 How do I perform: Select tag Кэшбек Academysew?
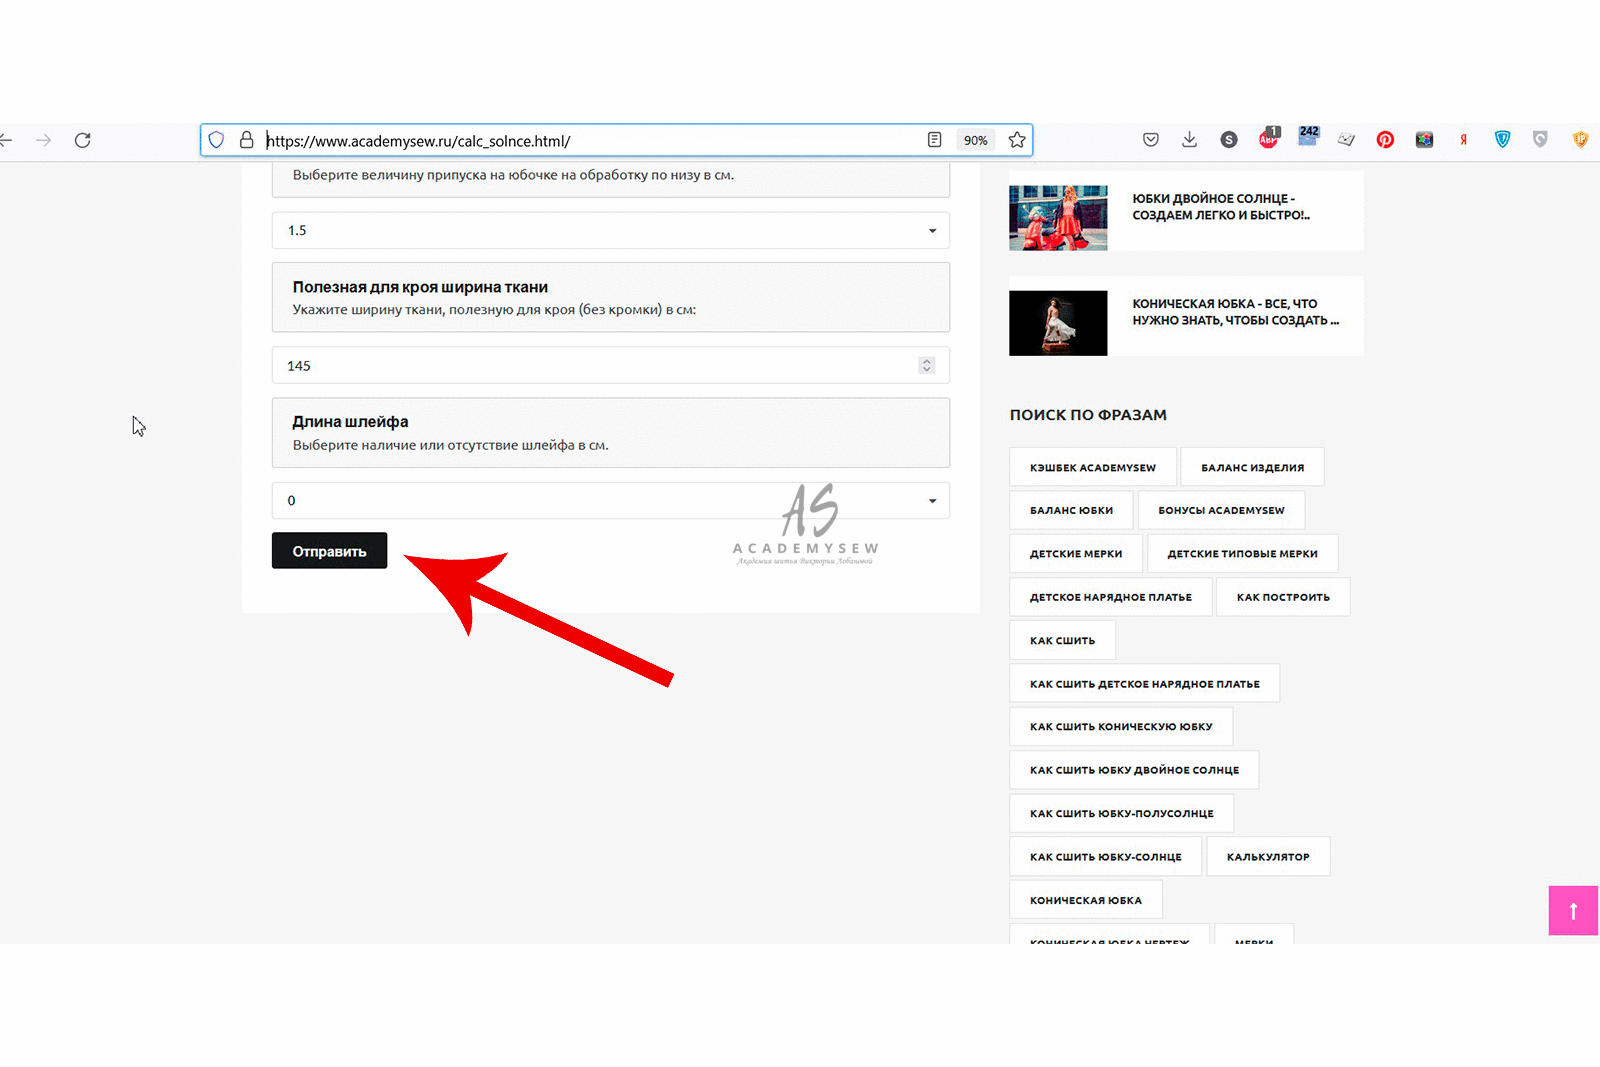(1093, 467)
